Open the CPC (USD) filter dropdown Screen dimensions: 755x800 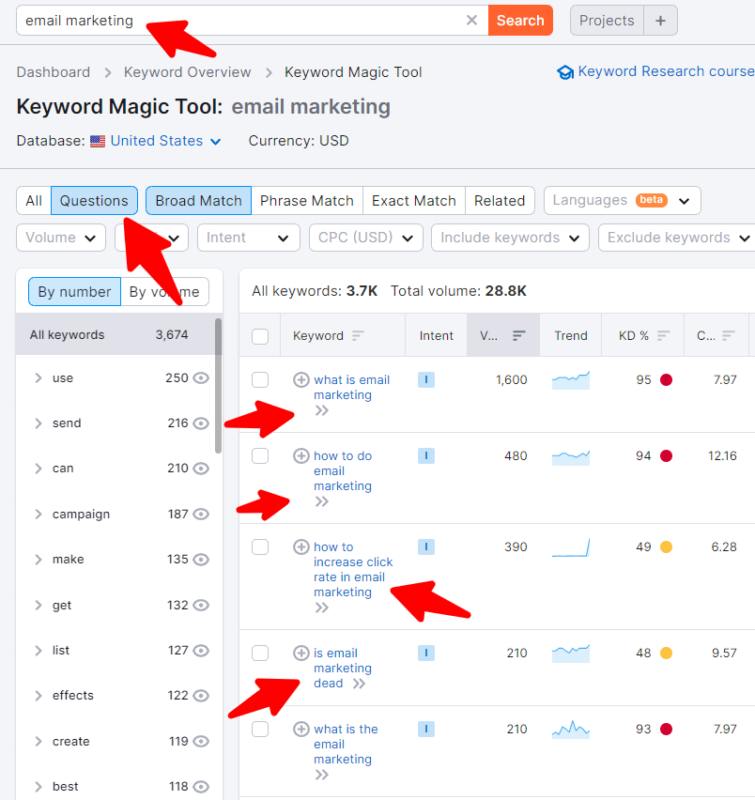click(x=366, y=238)
